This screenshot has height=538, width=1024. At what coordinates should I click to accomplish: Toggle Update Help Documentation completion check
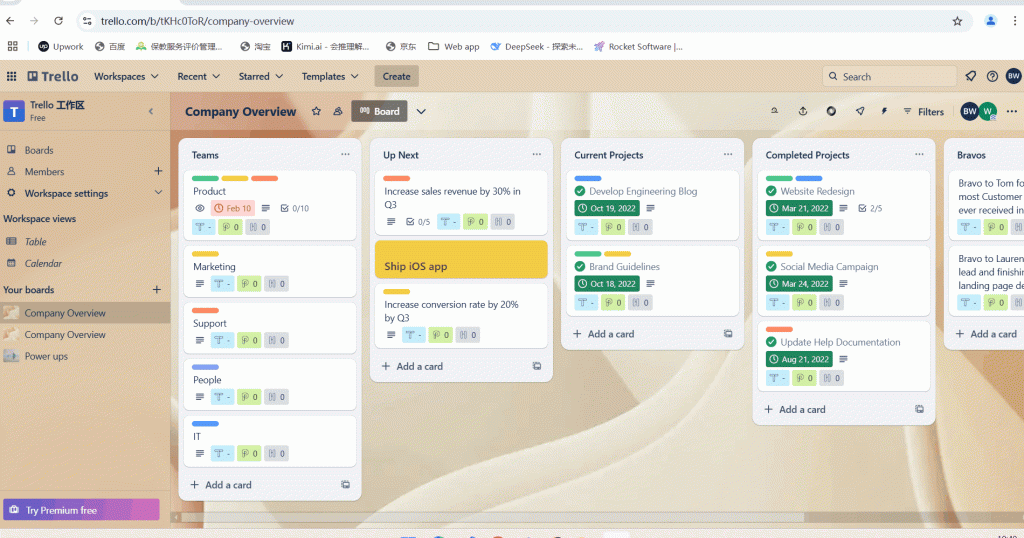(x=771, y=342)
